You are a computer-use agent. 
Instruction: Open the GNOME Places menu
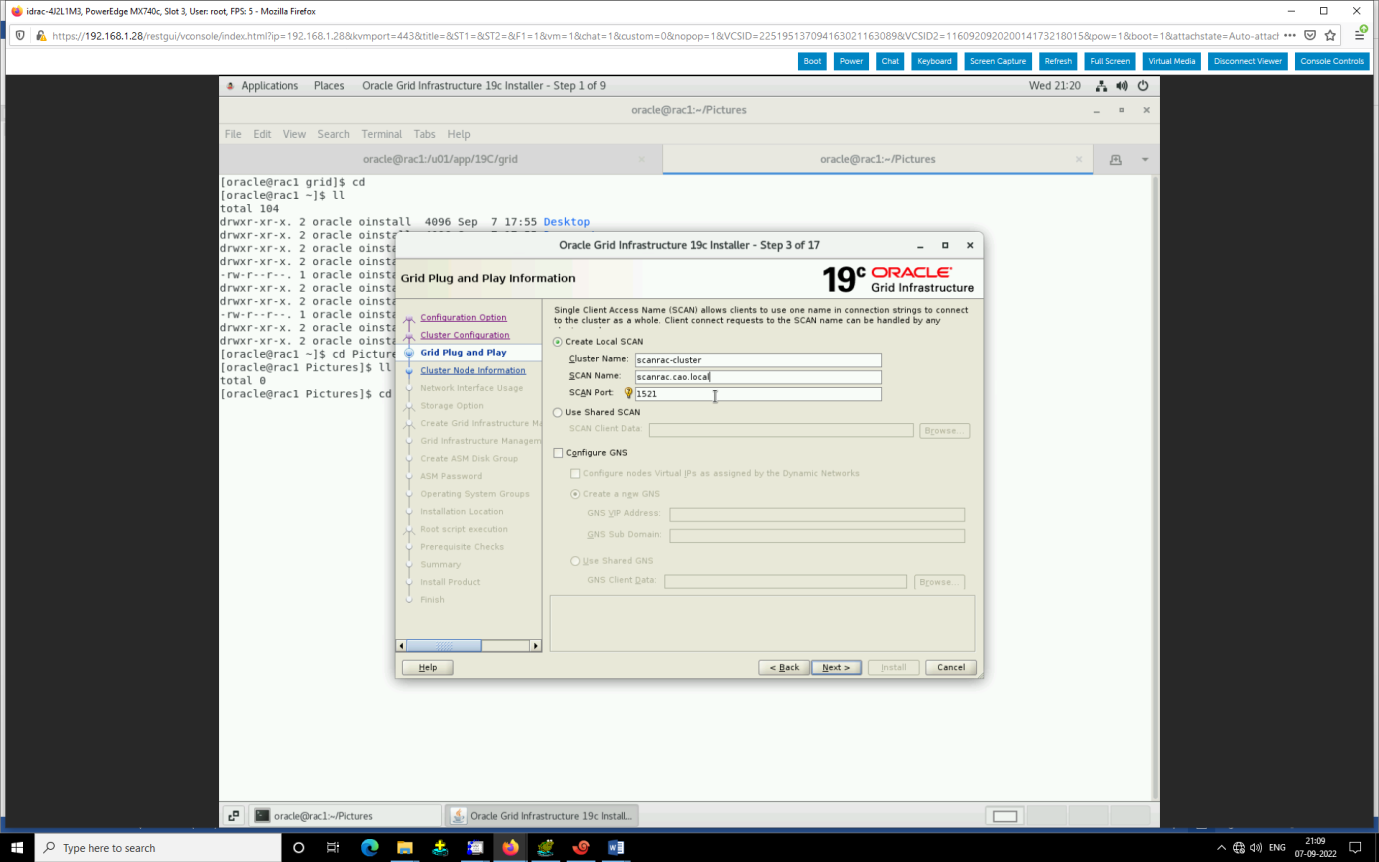(329, 86)
